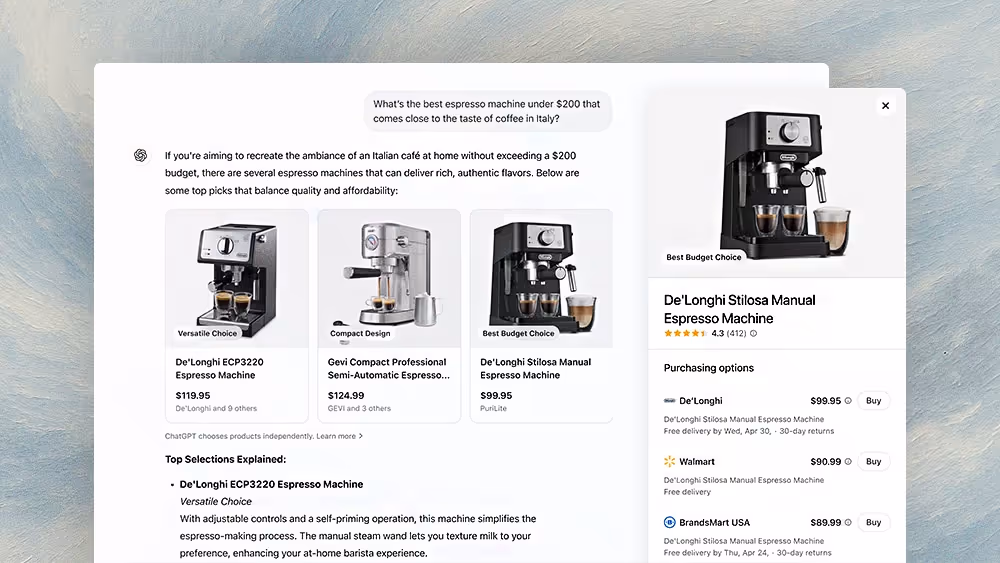Expand the Learn more chevron arrow
Screen dimensions: 1000x563
(x=361, y=436)
